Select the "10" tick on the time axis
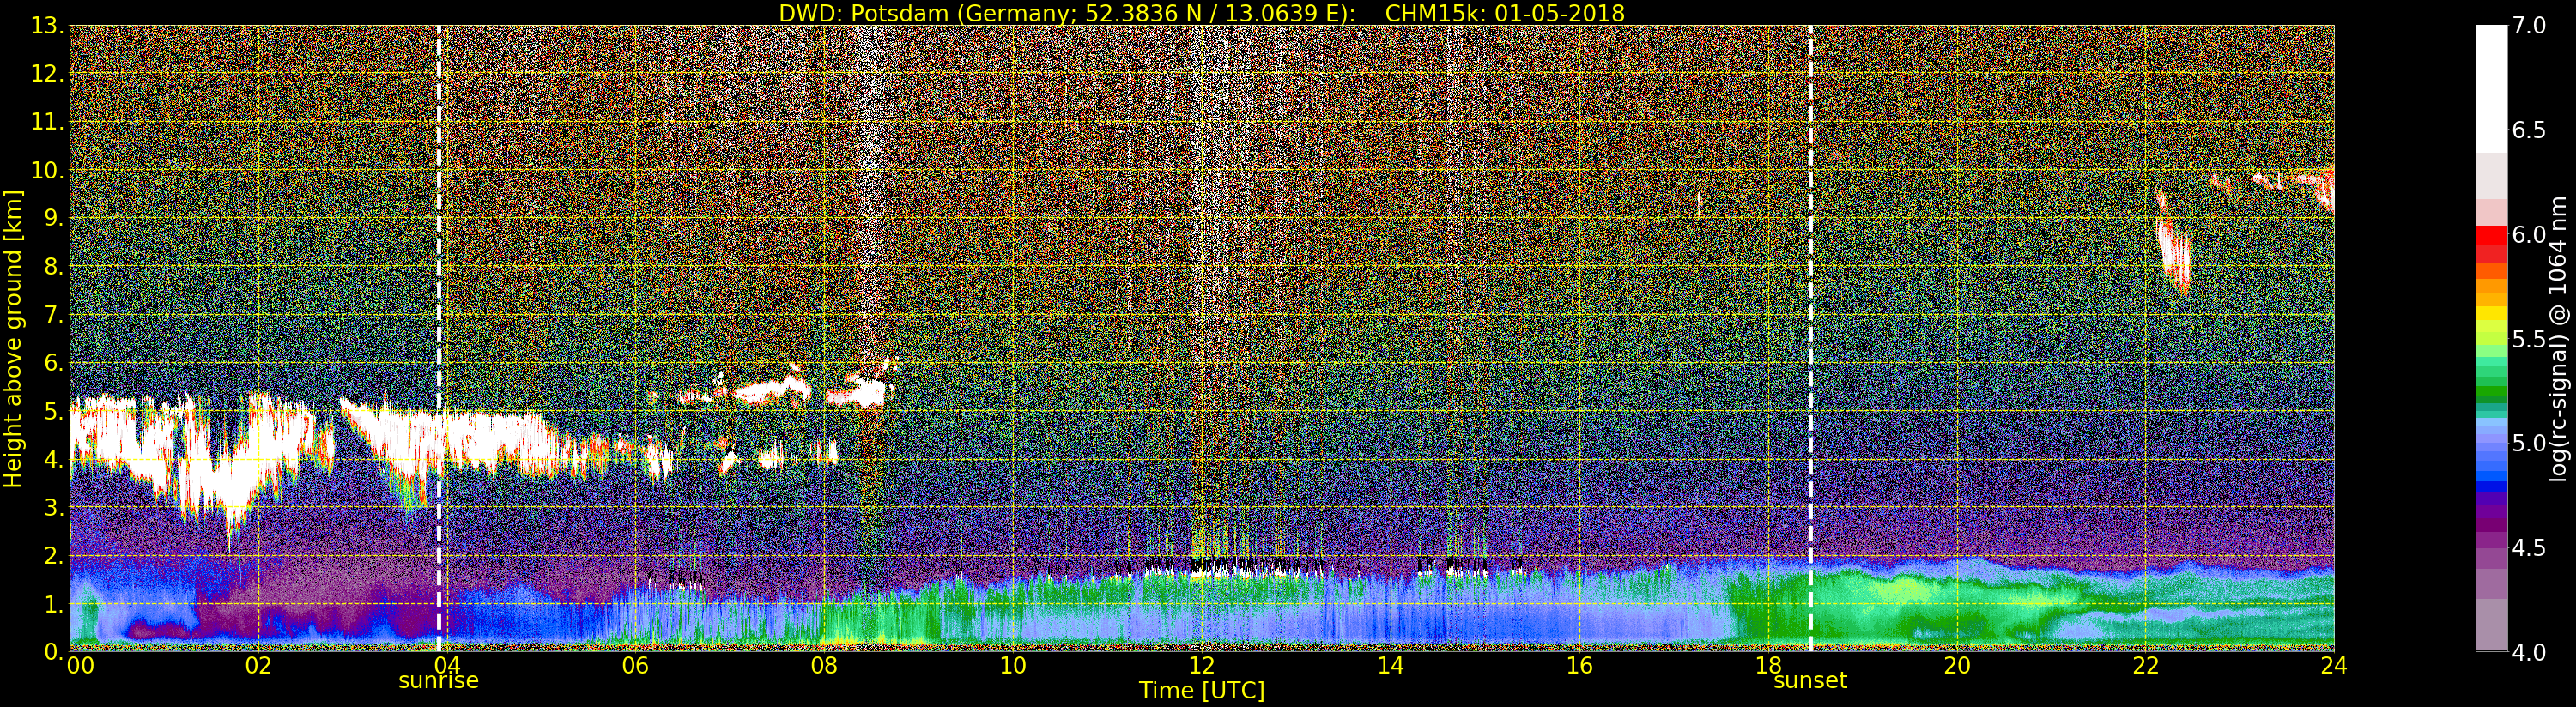2576x707 pixels. coord(1013,665)
